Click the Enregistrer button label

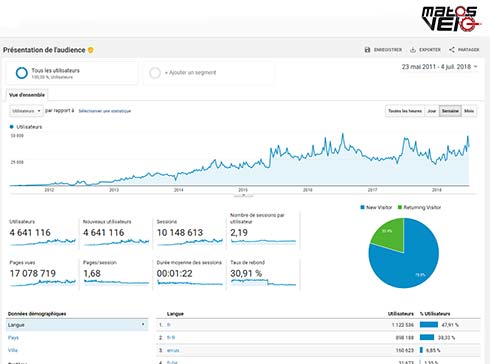pos(388,50)
